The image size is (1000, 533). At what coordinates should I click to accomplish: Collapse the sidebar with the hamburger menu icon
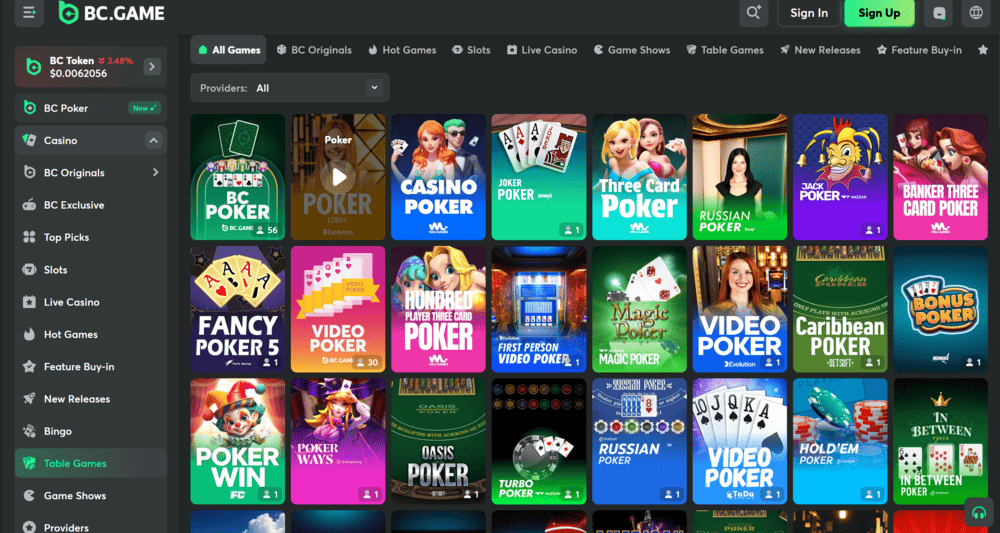(x=29, y=13)
